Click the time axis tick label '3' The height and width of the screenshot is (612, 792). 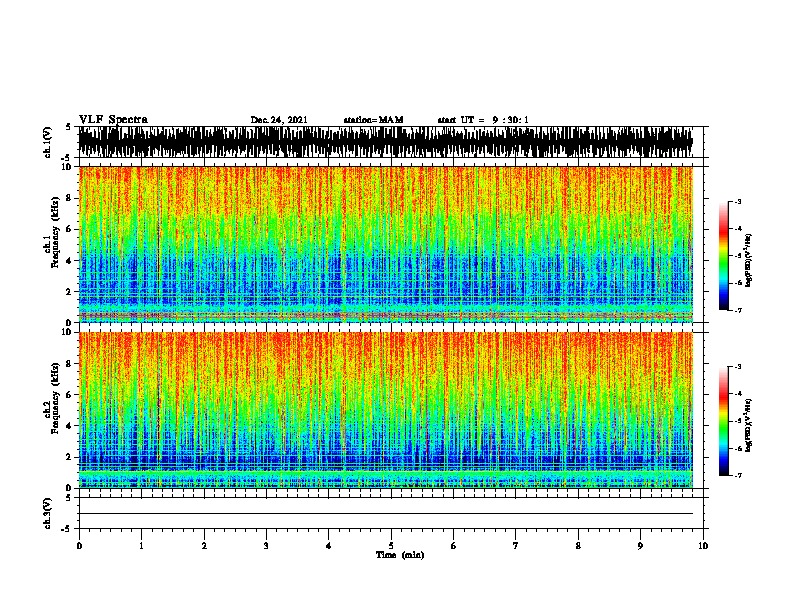coord(266,546)
